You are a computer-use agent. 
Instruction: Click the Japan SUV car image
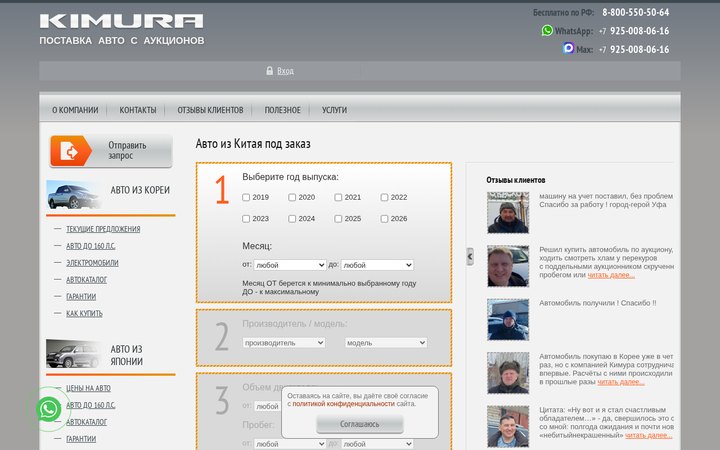(x=73, y=354)
